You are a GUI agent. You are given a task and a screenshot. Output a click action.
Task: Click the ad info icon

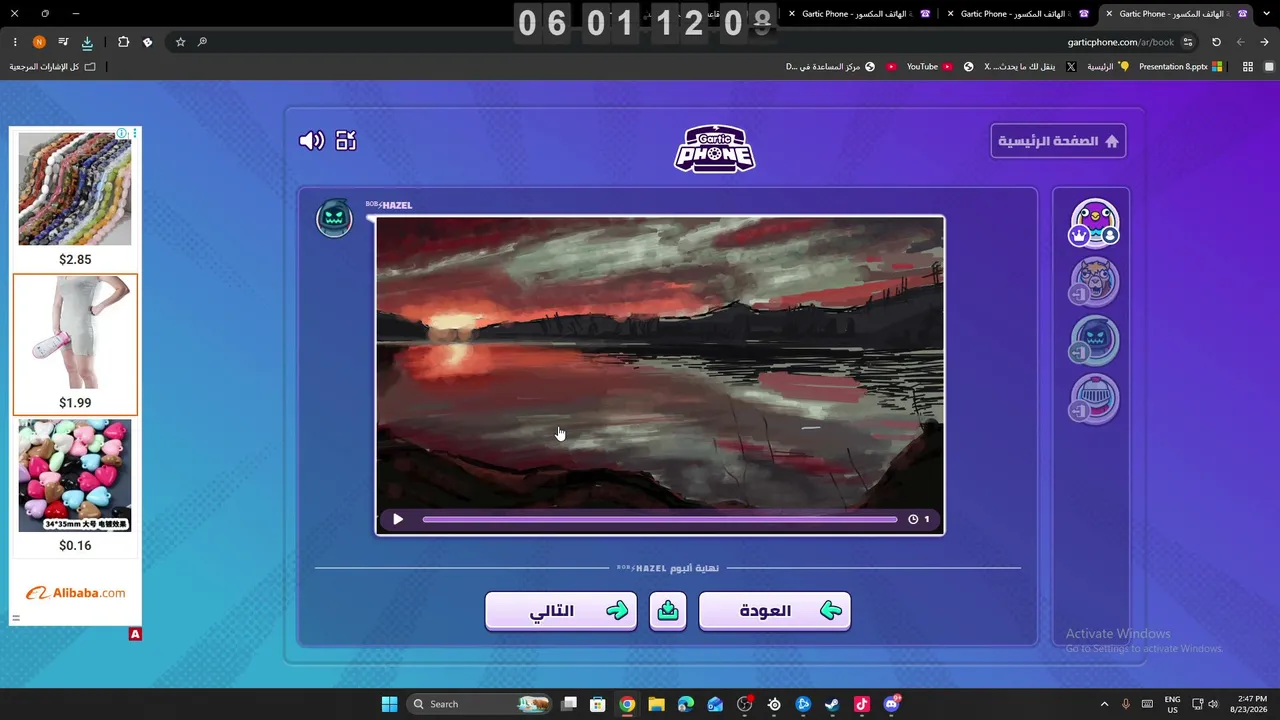[121, 134]
